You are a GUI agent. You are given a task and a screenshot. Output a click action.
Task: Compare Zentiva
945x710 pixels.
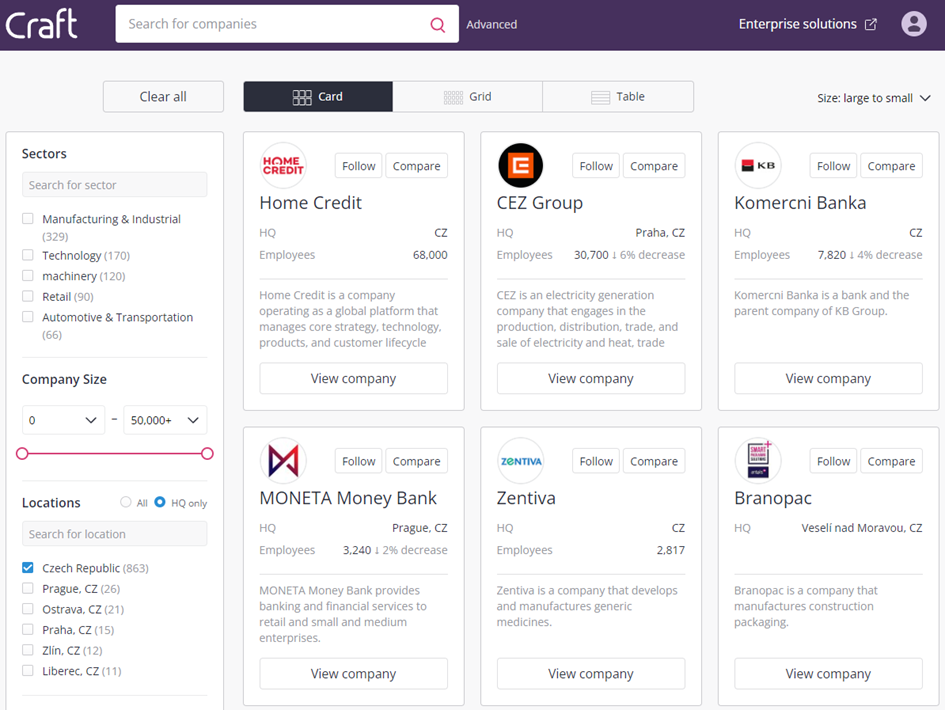pos(654,461)
